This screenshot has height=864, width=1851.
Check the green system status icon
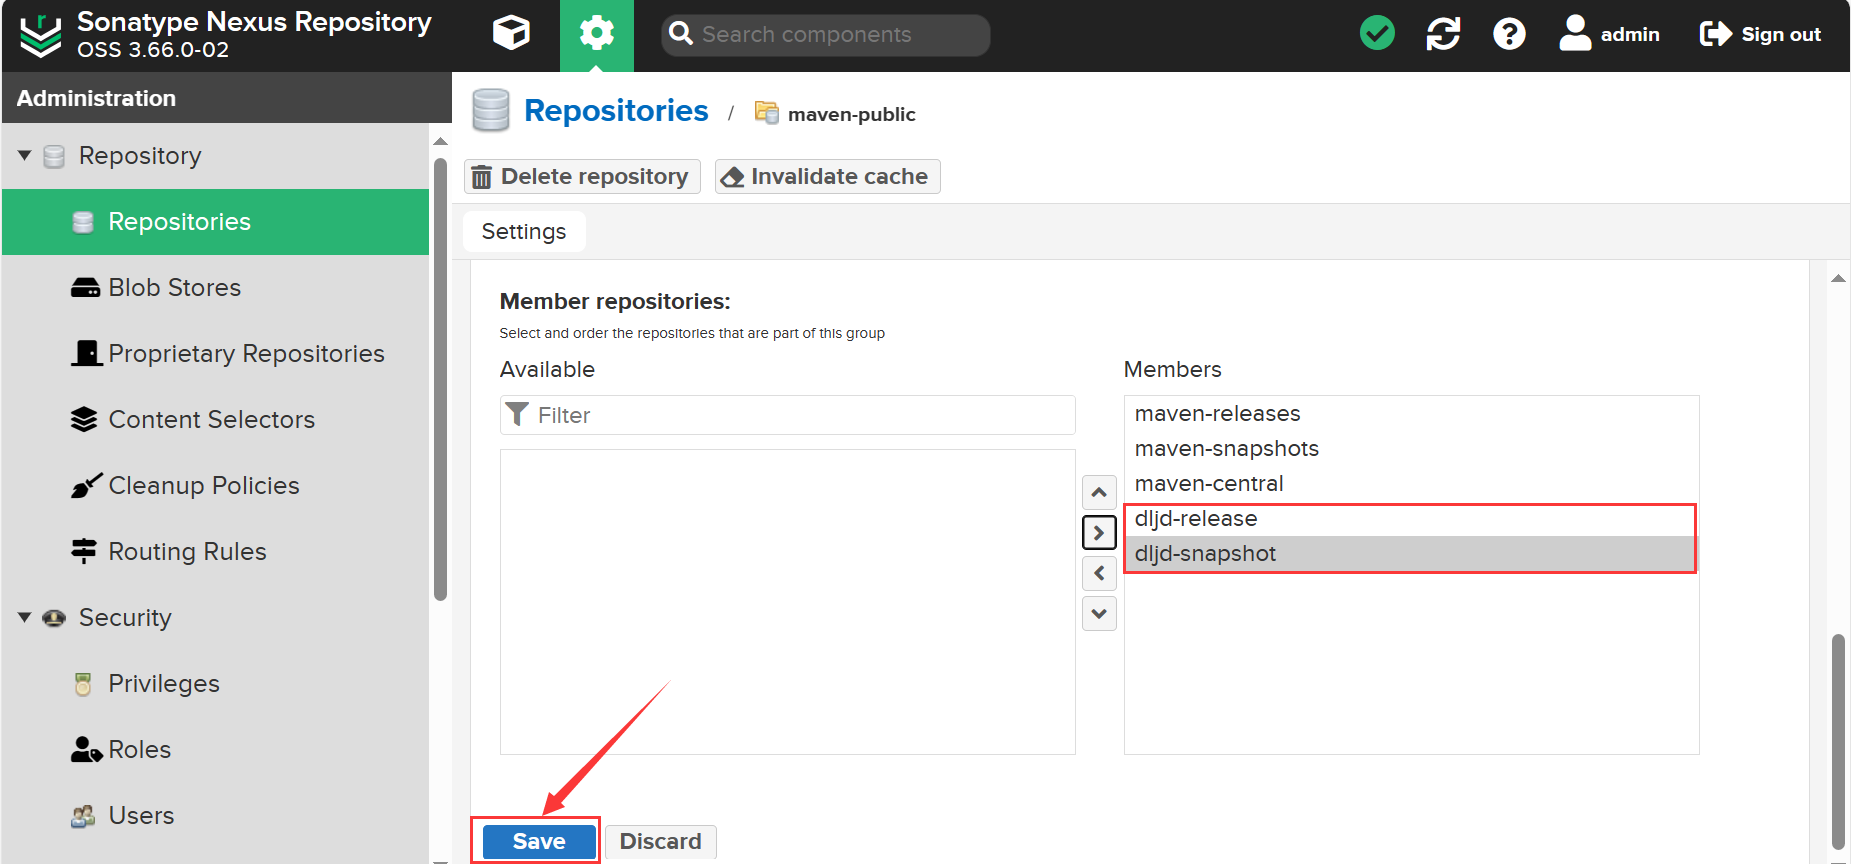point(1377,34)
